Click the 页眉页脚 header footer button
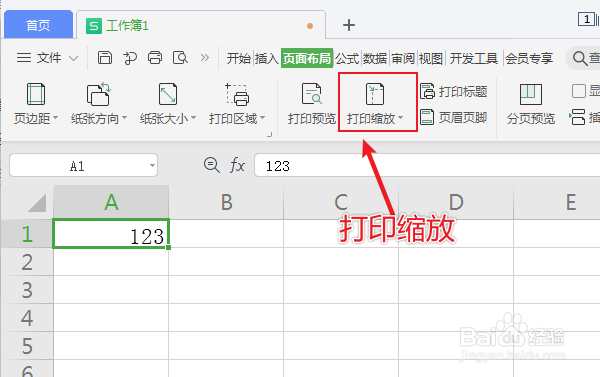 click(x=453, y=118)
